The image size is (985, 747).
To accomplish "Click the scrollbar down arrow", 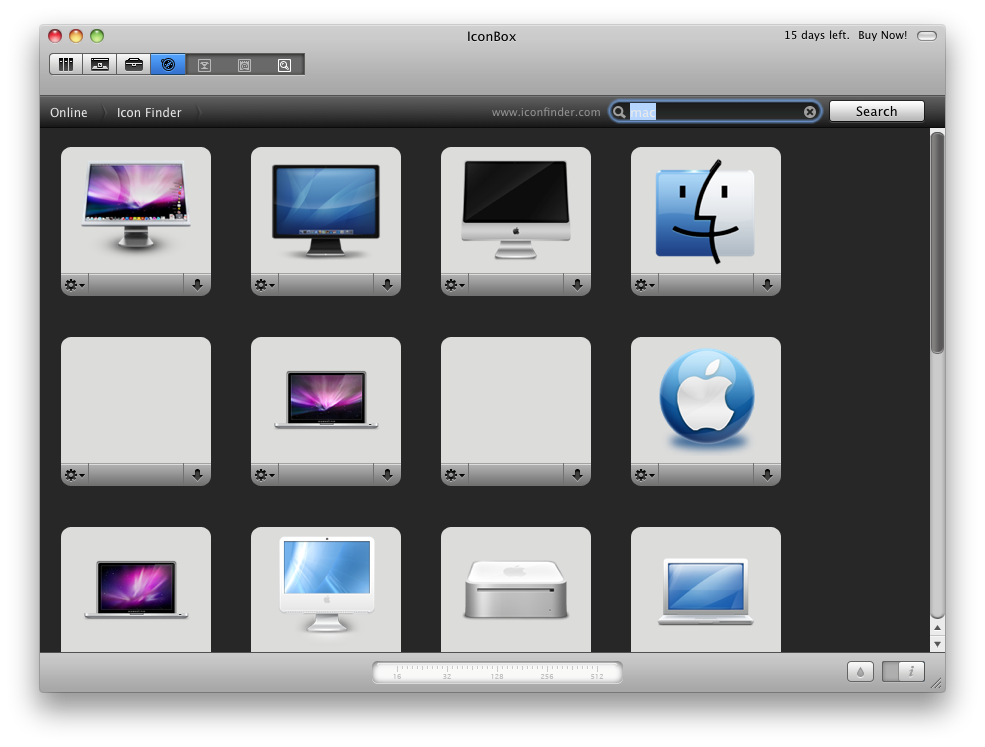I will click(937, 644).
